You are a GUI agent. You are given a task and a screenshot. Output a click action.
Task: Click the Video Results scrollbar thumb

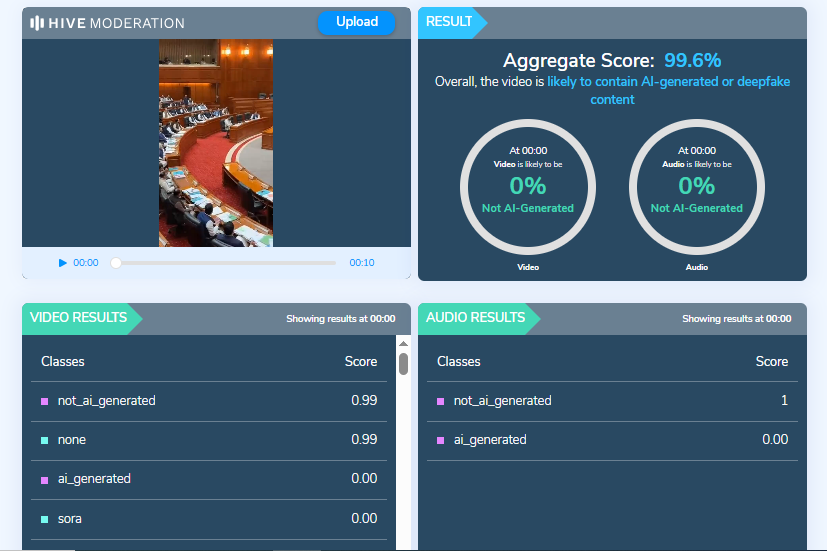click(x=403, y=363)
